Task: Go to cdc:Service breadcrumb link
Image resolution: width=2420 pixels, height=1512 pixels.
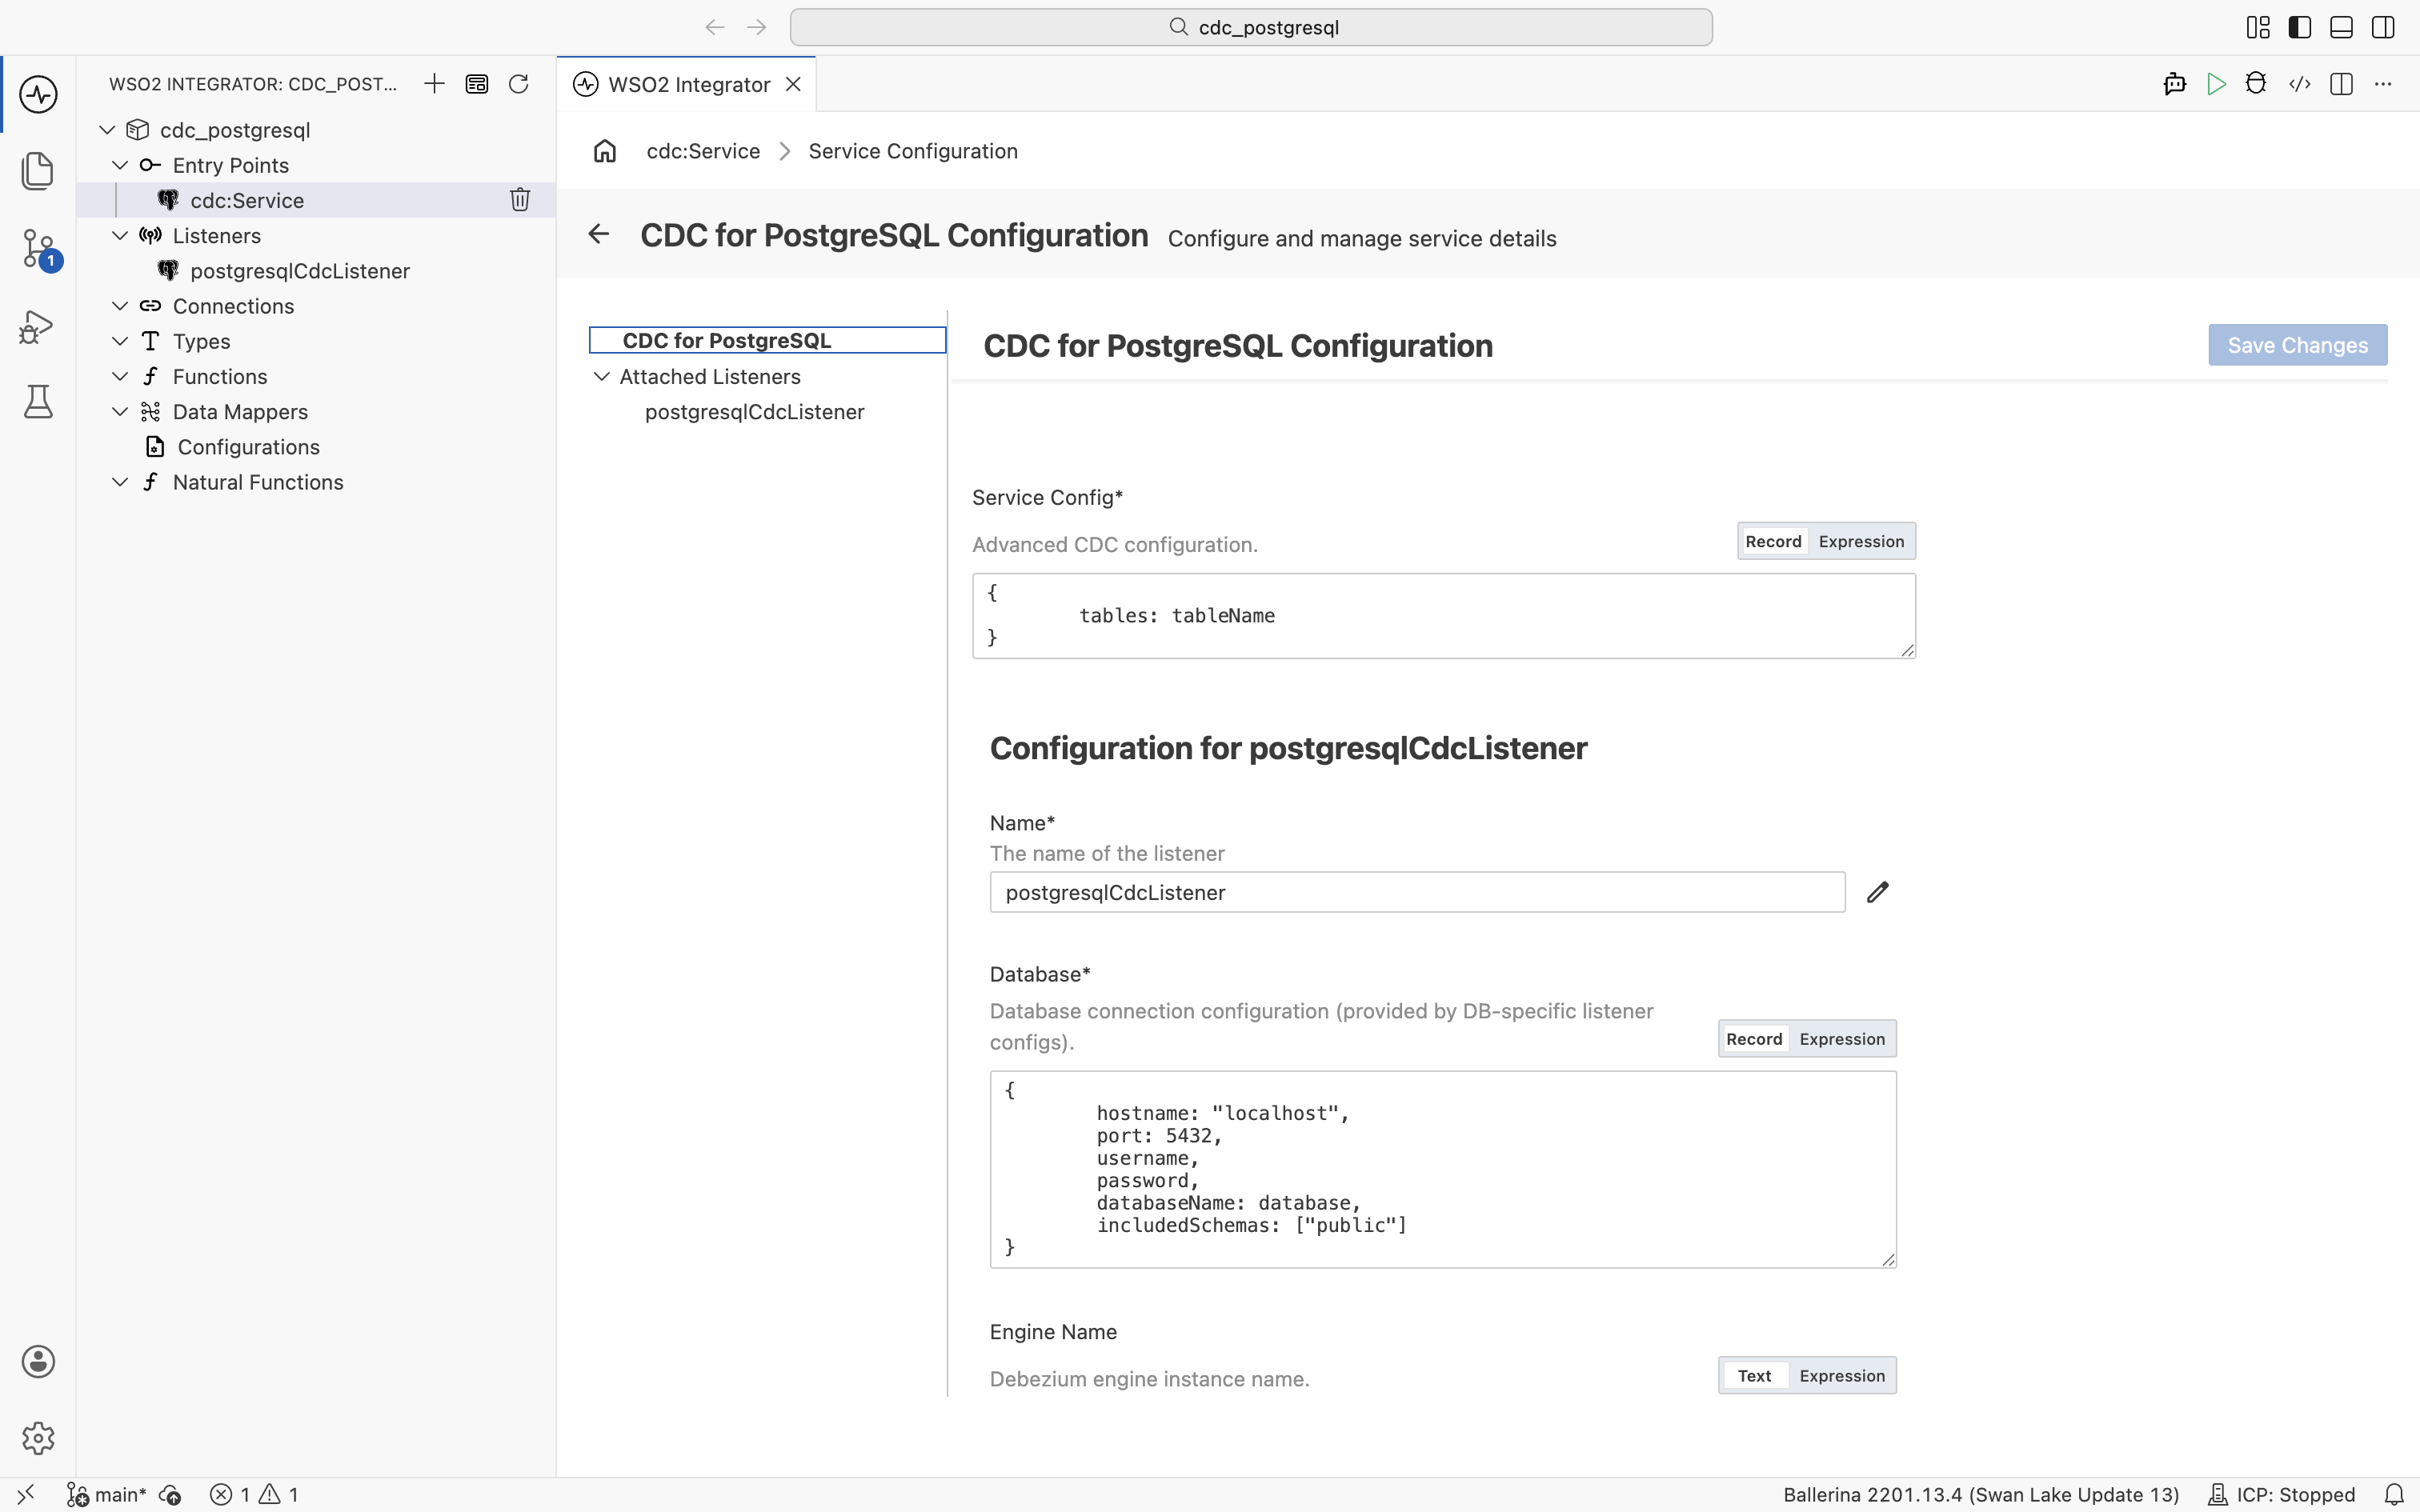Action: tap(703, 151)
